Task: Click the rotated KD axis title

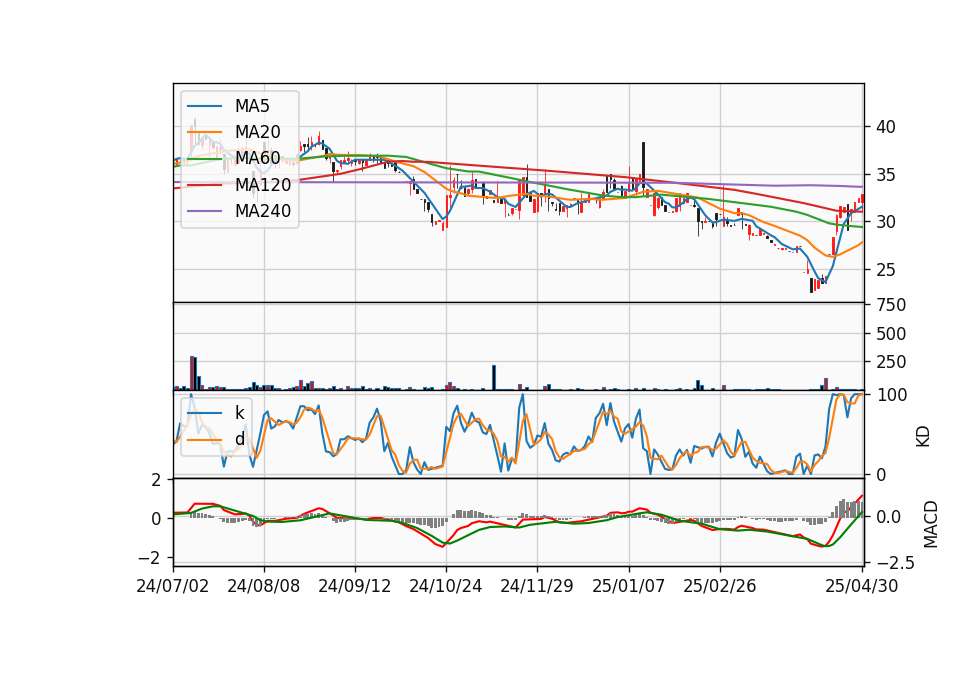Action: coord(923,437)
